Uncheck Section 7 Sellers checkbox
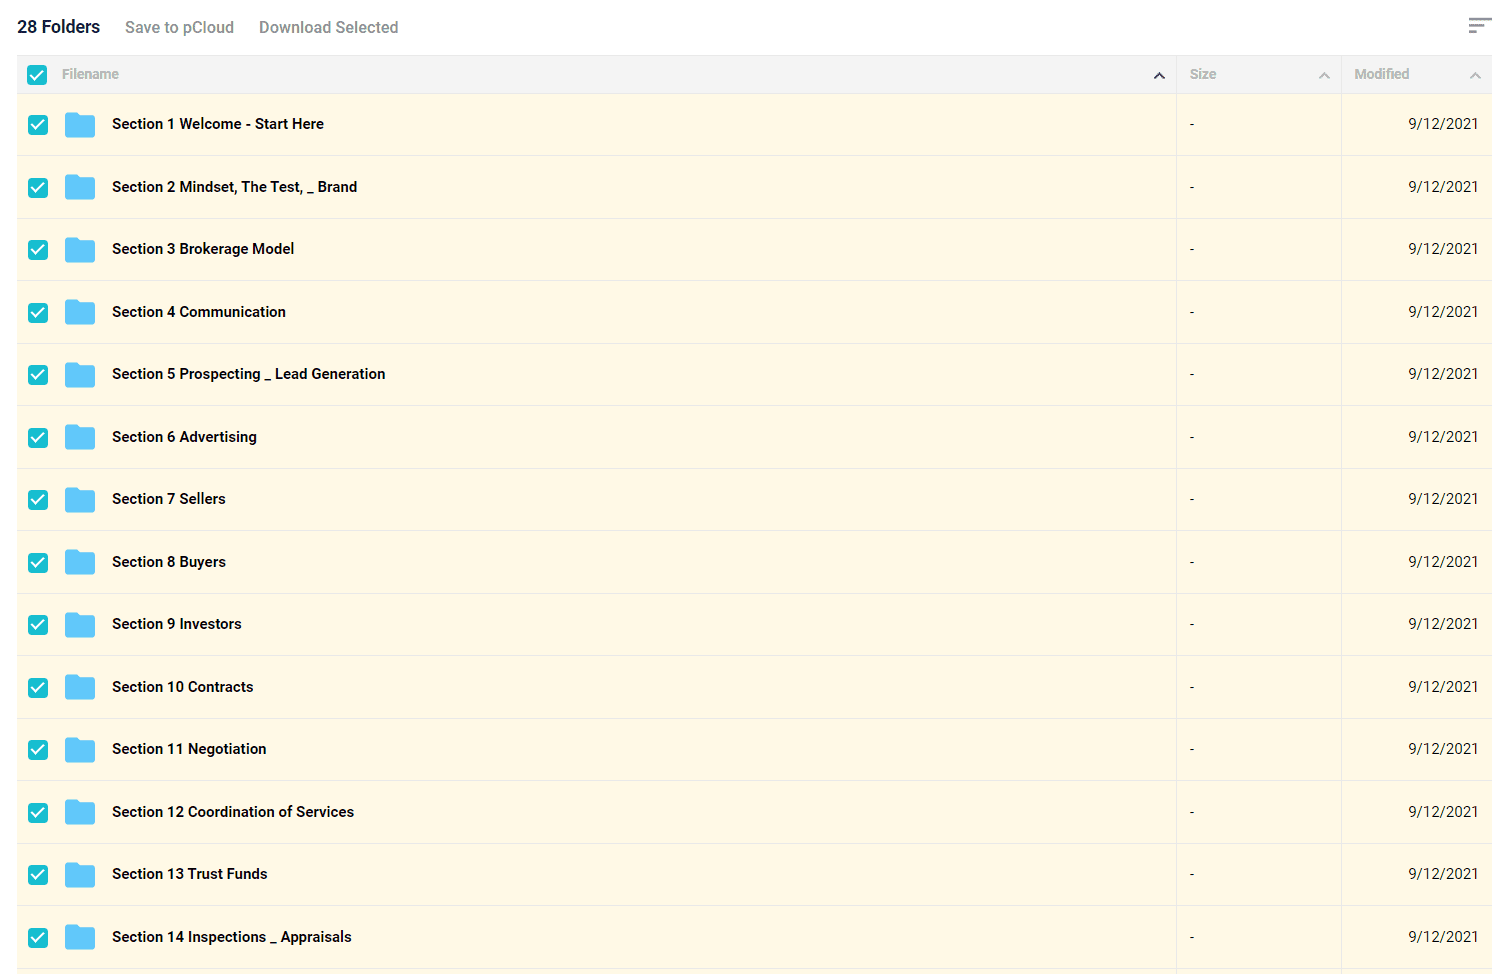 38,500
